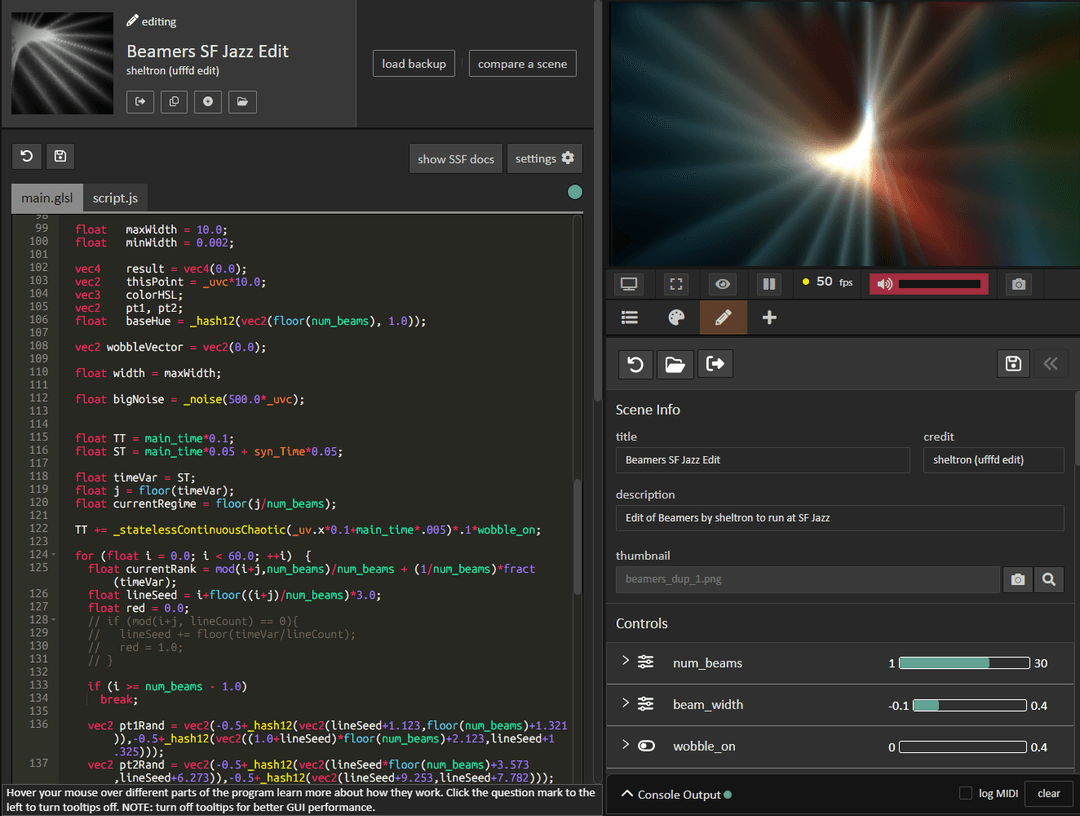The image size is (1080, 816).
Task: Click the undo icon in the Scene Info panel
Action: click(636, 364)
